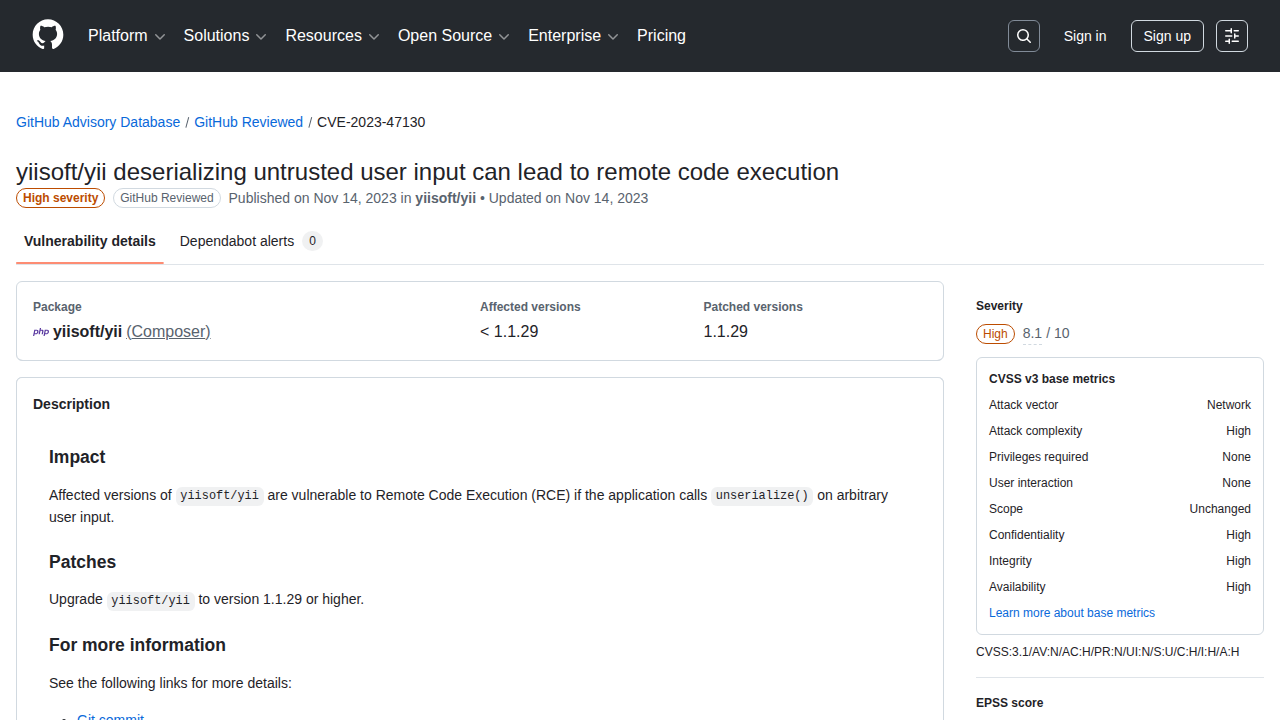Click the unserialize() code snippet
The height and width of the screenshot is (720, 1280).
point(762,495)
